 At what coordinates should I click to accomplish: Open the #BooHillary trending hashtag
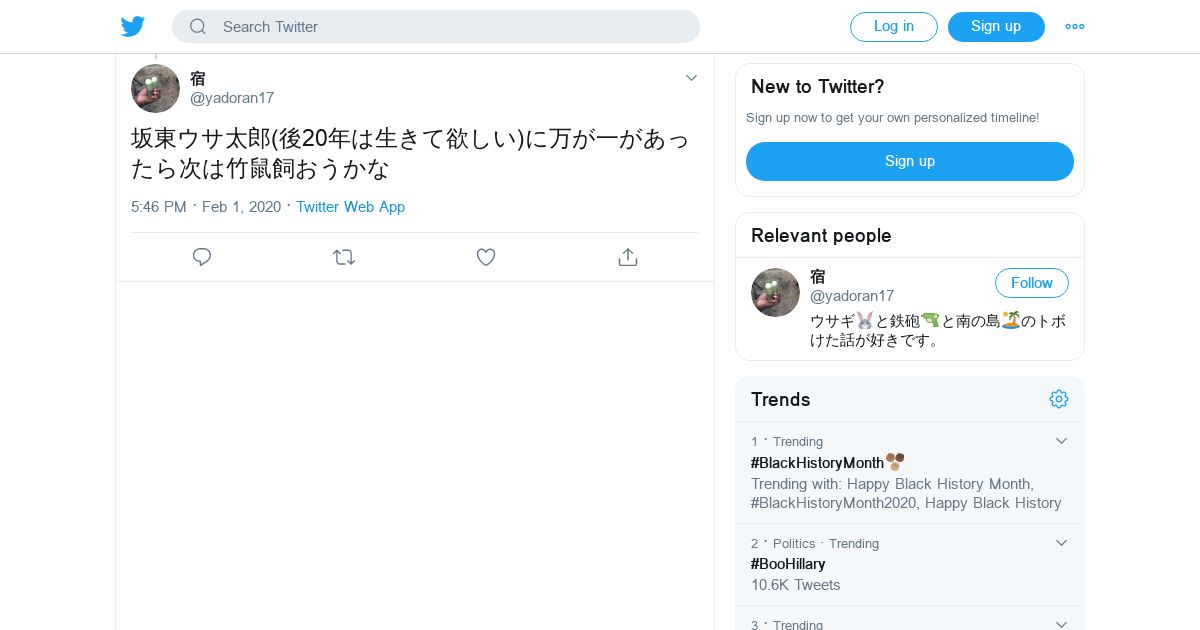click(x=788, y=564)
